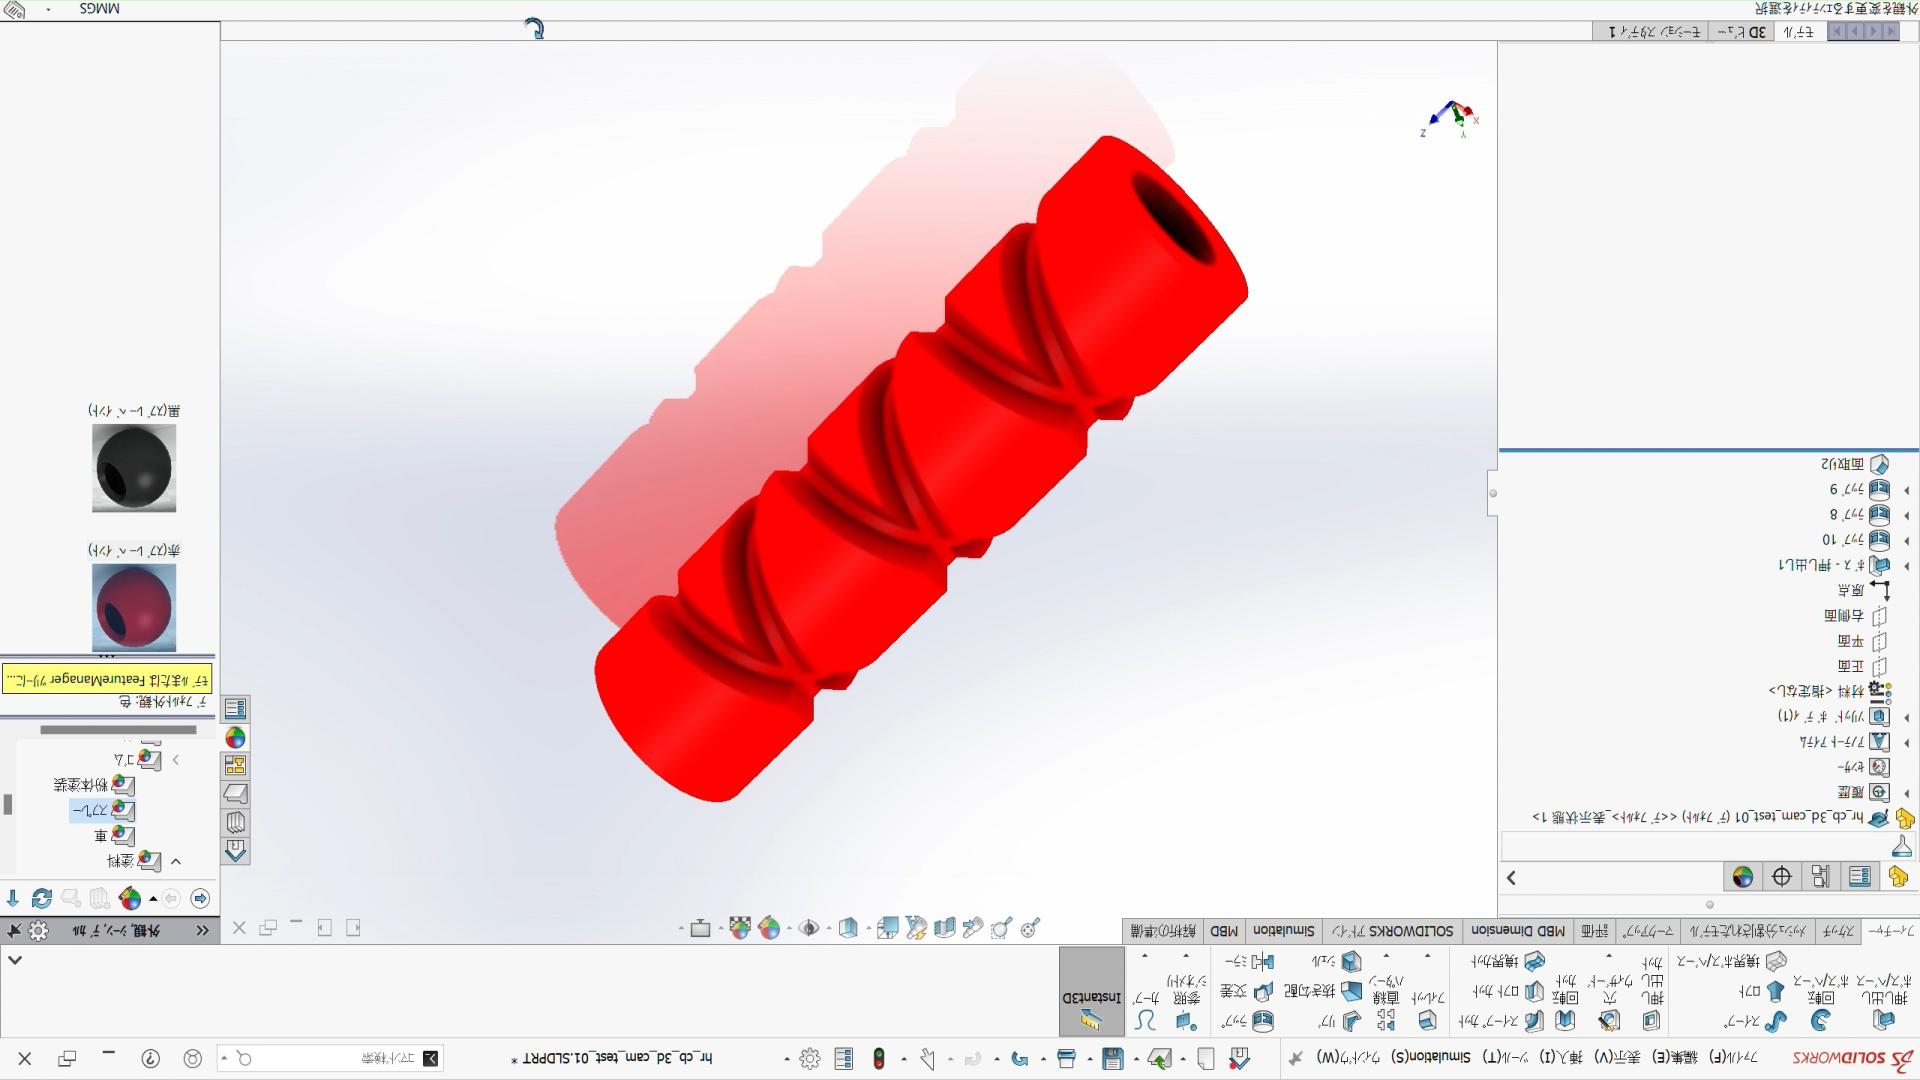Open the 挿入(I) menu
1920x1080 pixels.
click(x=1561, y=1057)
